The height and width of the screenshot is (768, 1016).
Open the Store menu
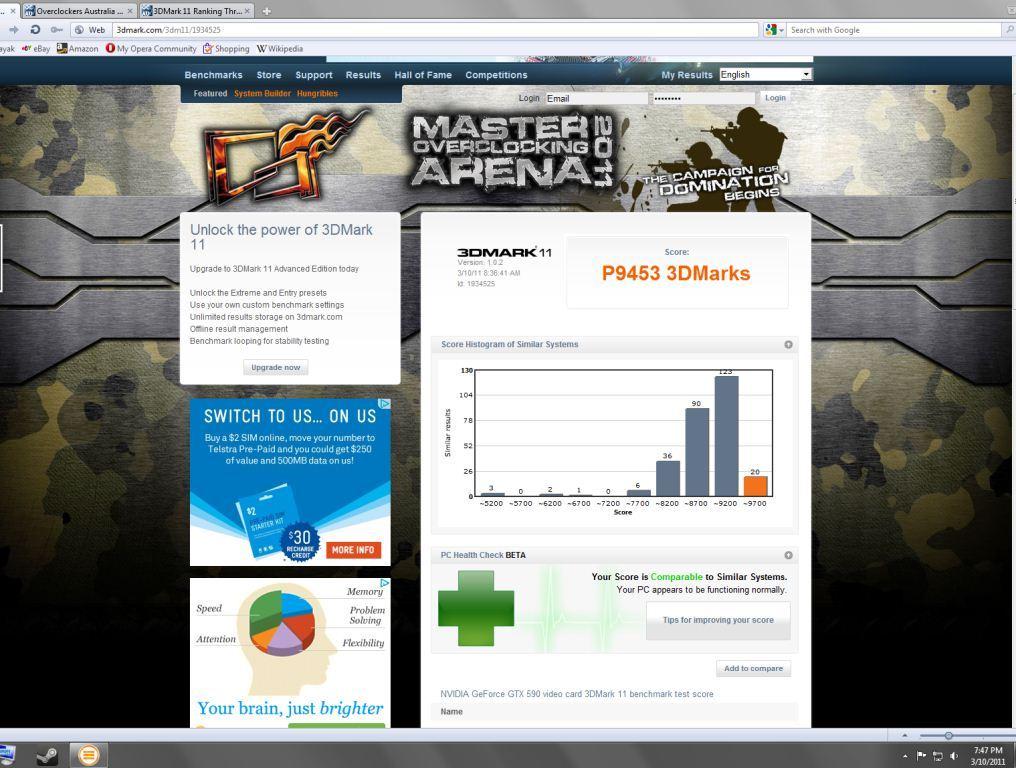pyautogui.click(x=269, y=75)
